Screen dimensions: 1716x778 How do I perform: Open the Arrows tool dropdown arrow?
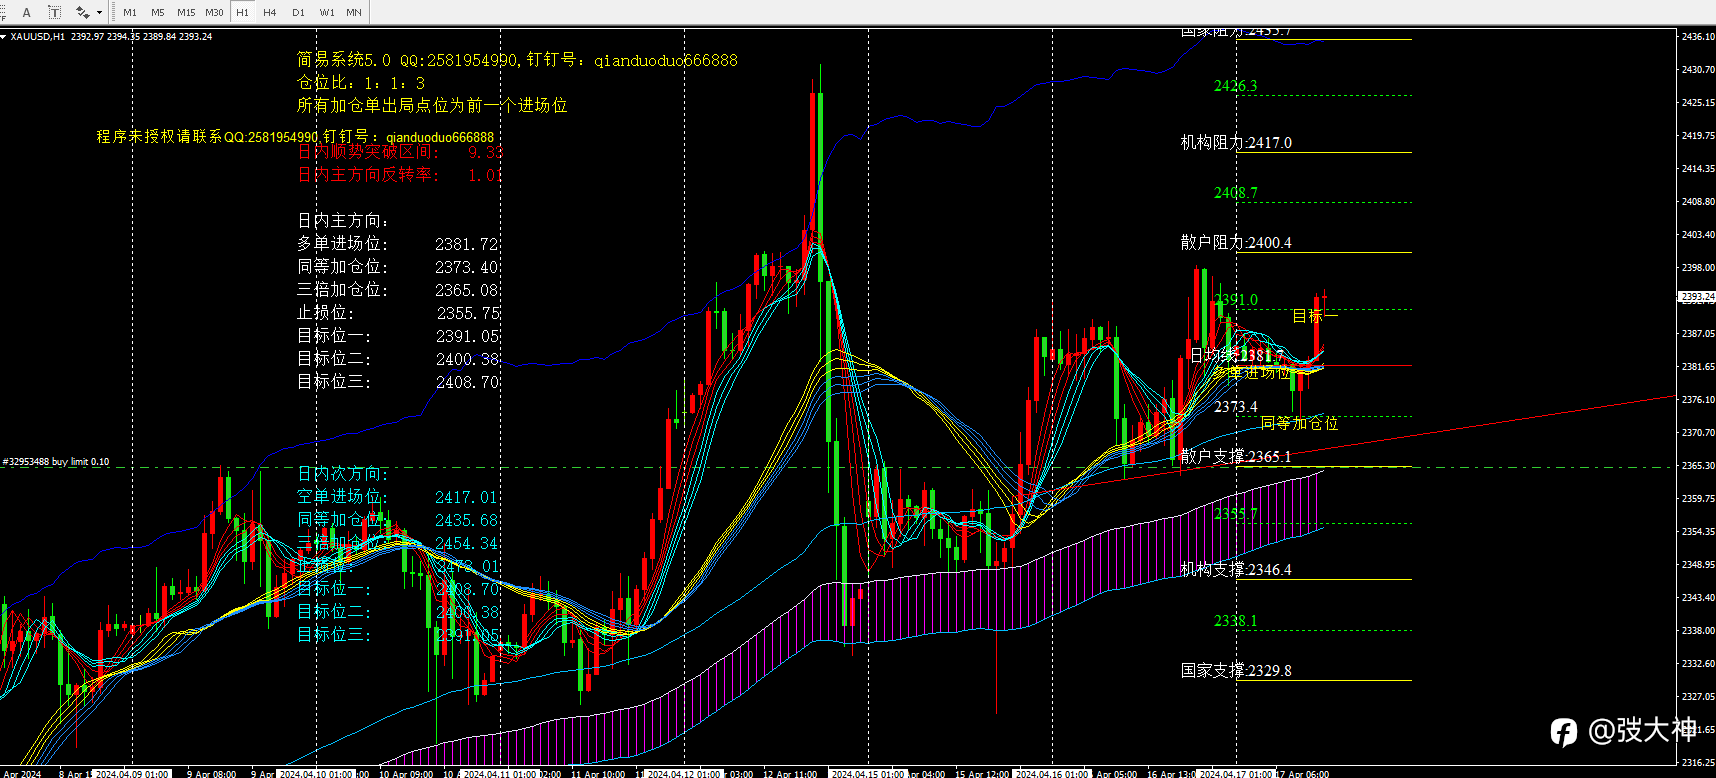coord(99,13)
